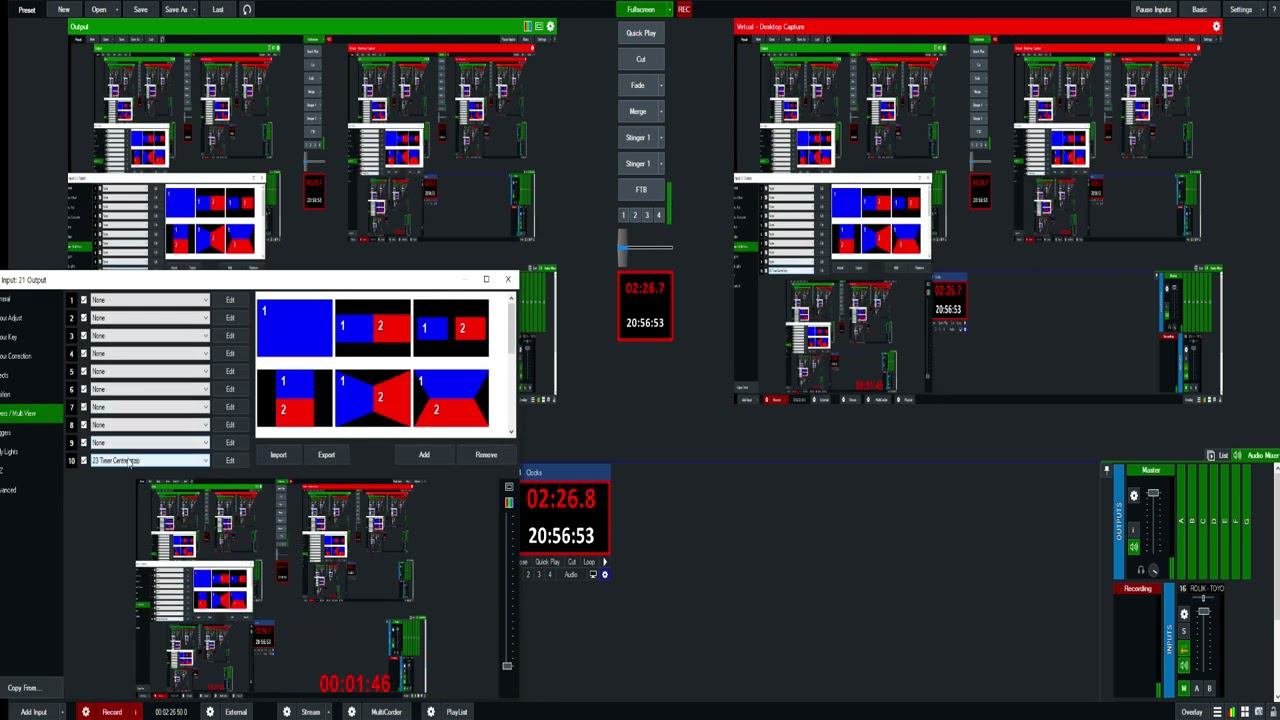1280x720 pixels.
Task: Toggle layer 3 checkbox
Action: 84,336
